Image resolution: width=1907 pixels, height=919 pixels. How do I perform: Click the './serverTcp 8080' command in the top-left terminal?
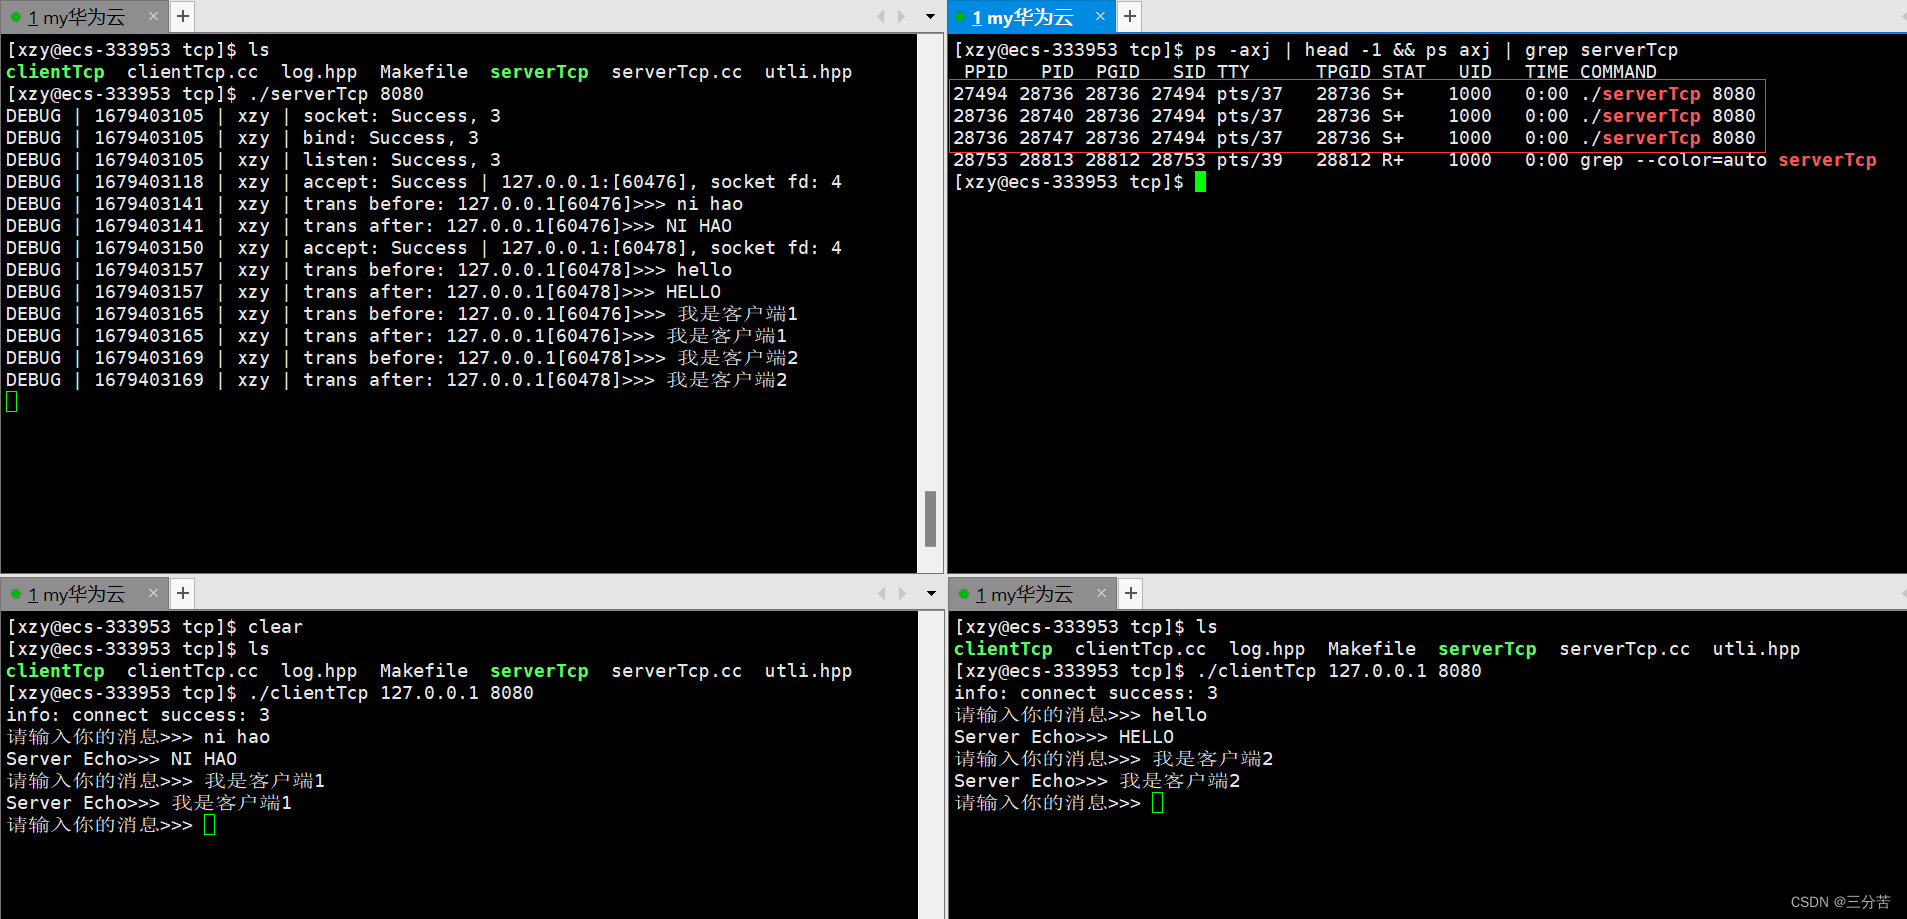(336, 94)
